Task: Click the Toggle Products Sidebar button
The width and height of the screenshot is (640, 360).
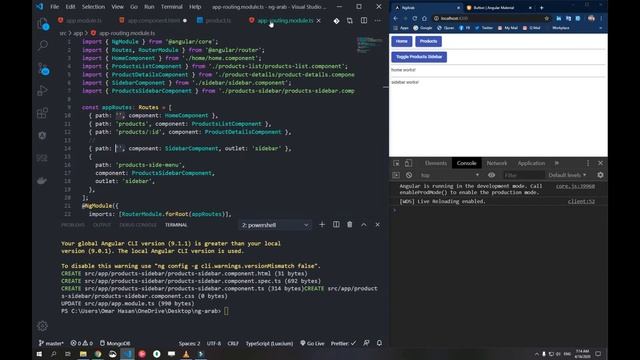Action: click(419, 57)
